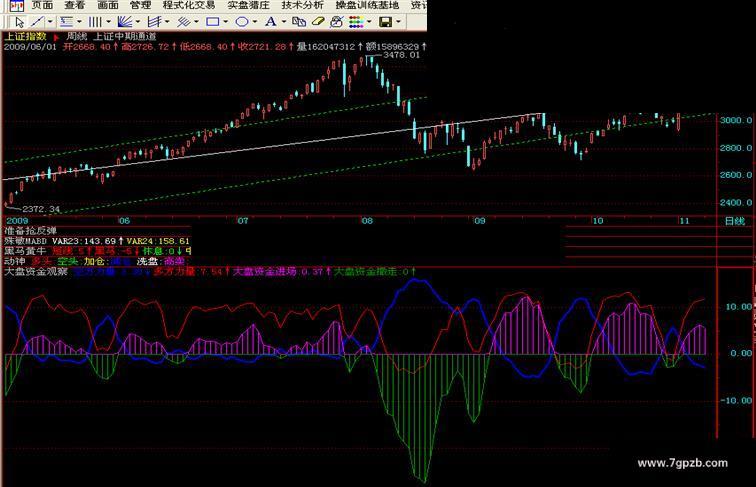Expand dropdown next to vertical lines tool
Screen dimensions: 756x487
pos(108,22)
